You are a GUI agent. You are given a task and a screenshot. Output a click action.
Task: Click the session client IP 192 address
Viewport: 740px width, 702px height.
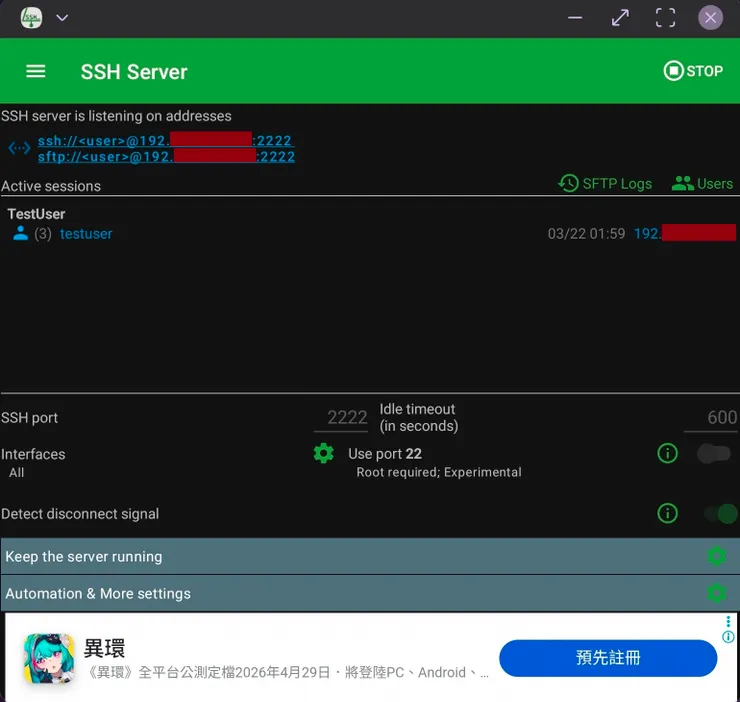[684, 233]
